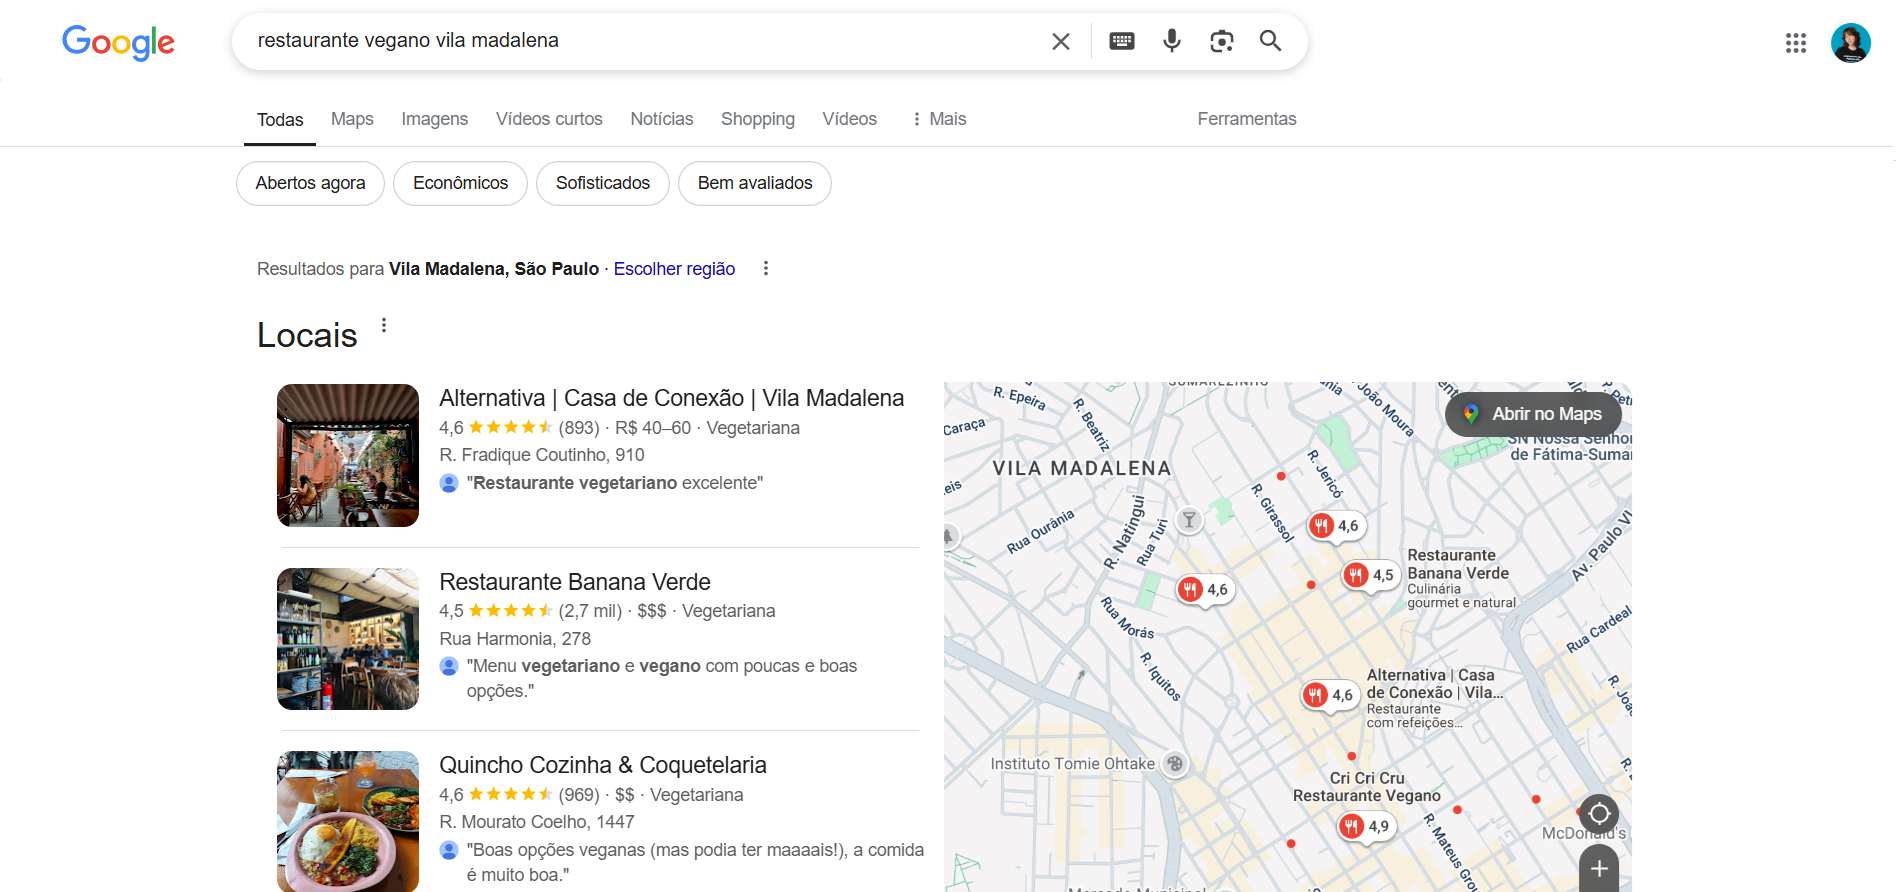Open search by image camera
Image resolution: width=1896 pixels, height=892 pixels.
click(x=1221, y=41)
